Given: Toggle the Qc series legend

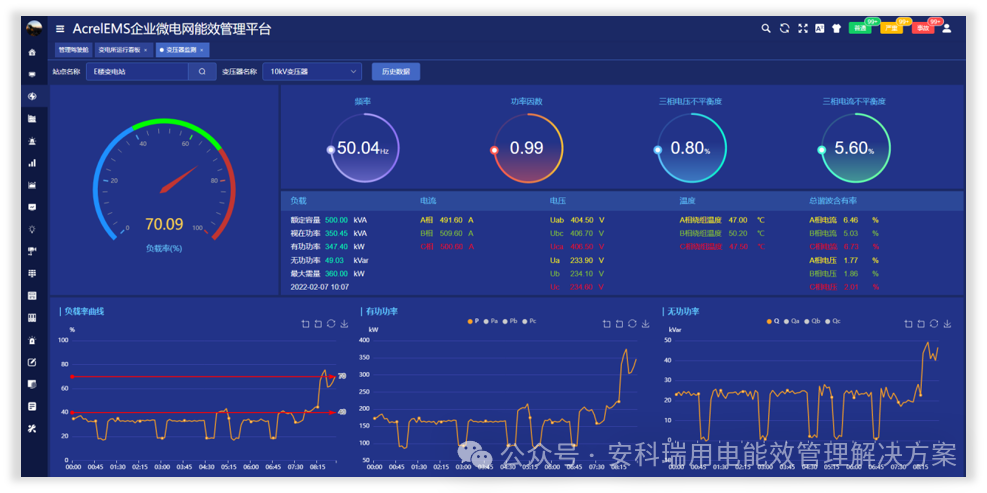Looking at the screenshot, I should pyautogui.click(x=831, y=321).
